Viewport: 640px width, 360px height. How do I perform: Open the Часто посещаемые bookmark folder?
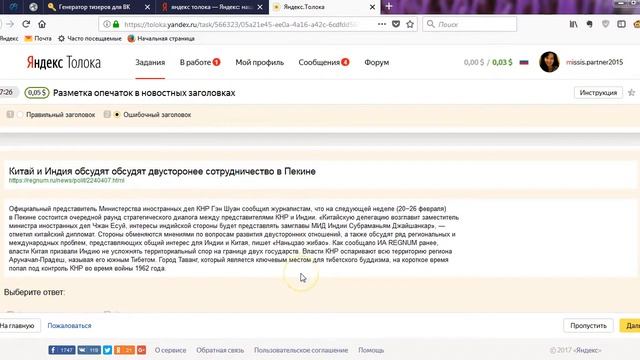[x=90, y=38]
